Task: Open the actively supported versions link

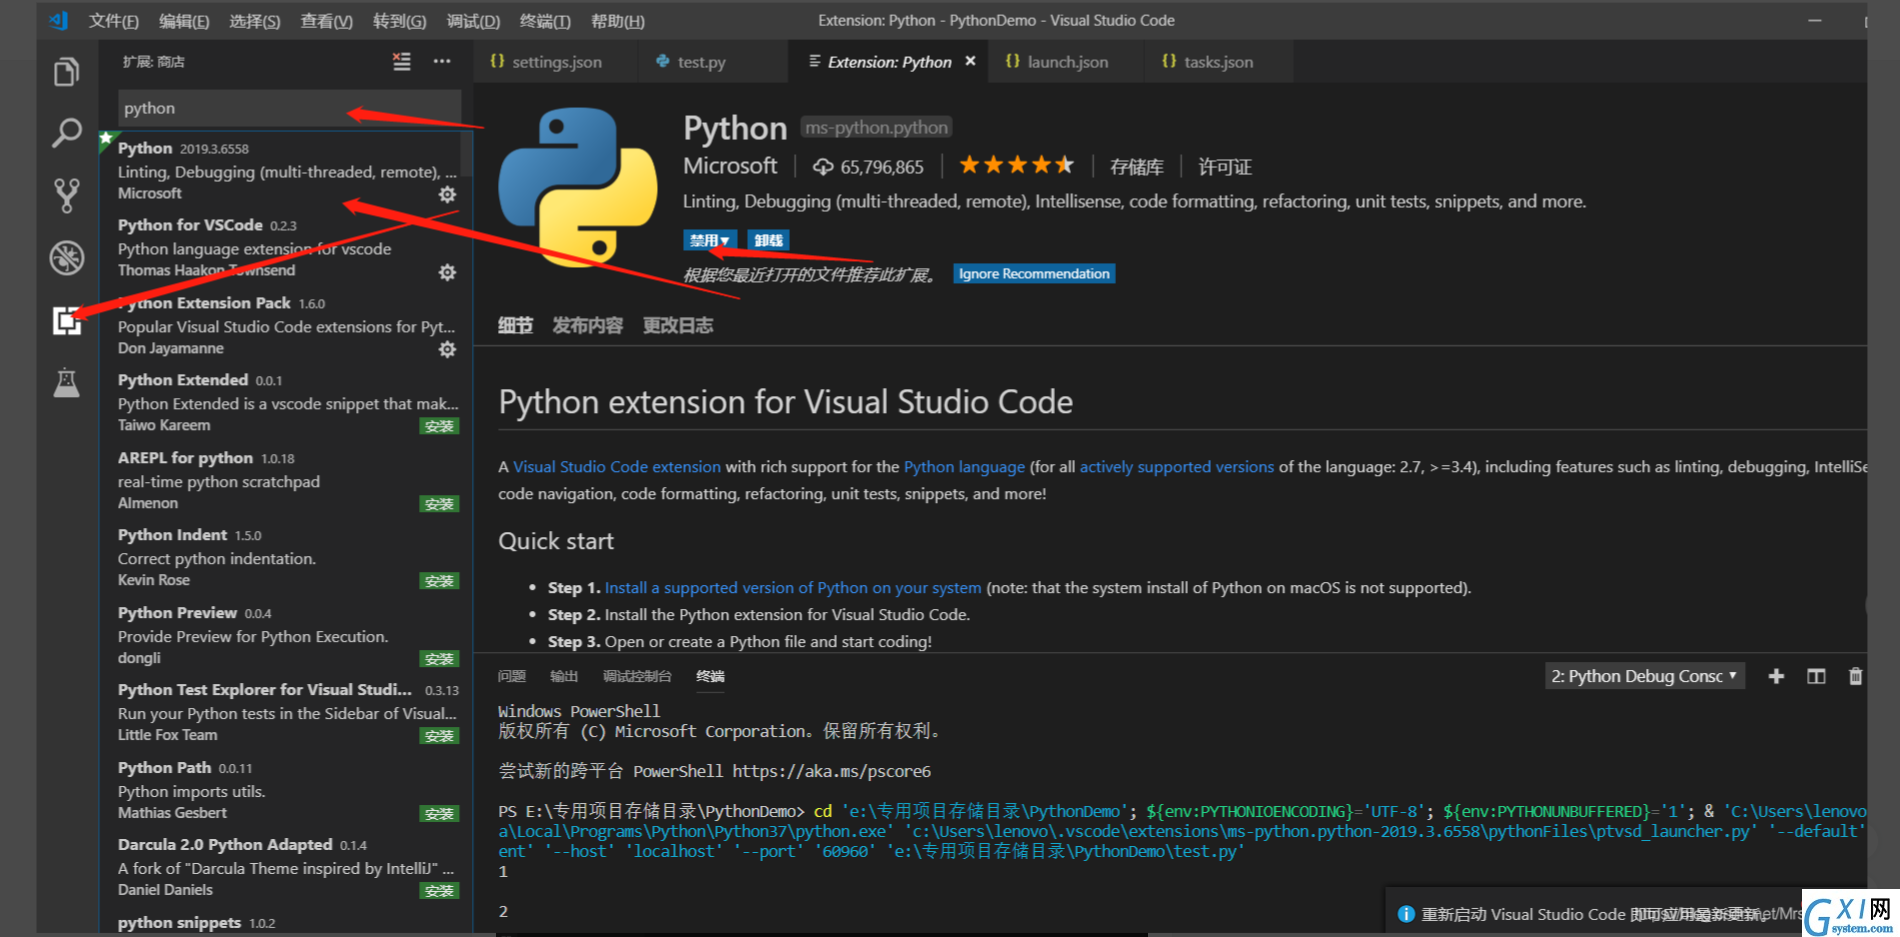Action: (1177, 467)
